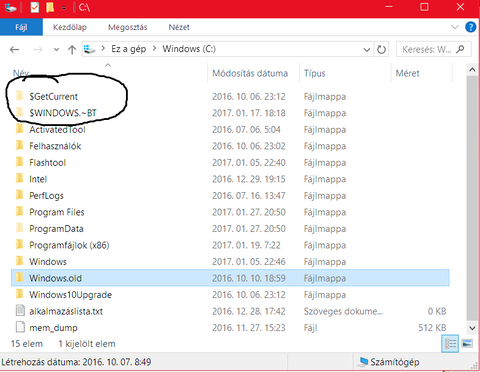
Task: Click the search magnifier icon
Action: coord(461,49)
